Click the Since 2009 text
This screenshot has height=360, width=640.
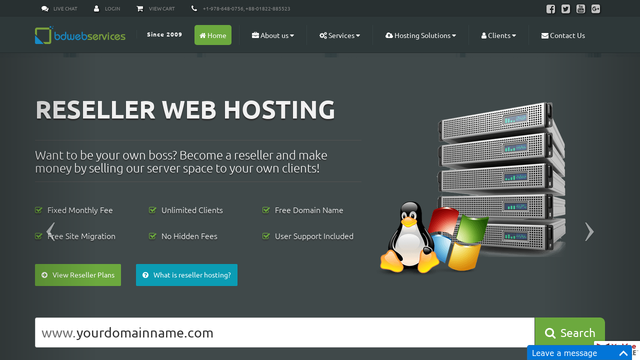tap(164, 35)
